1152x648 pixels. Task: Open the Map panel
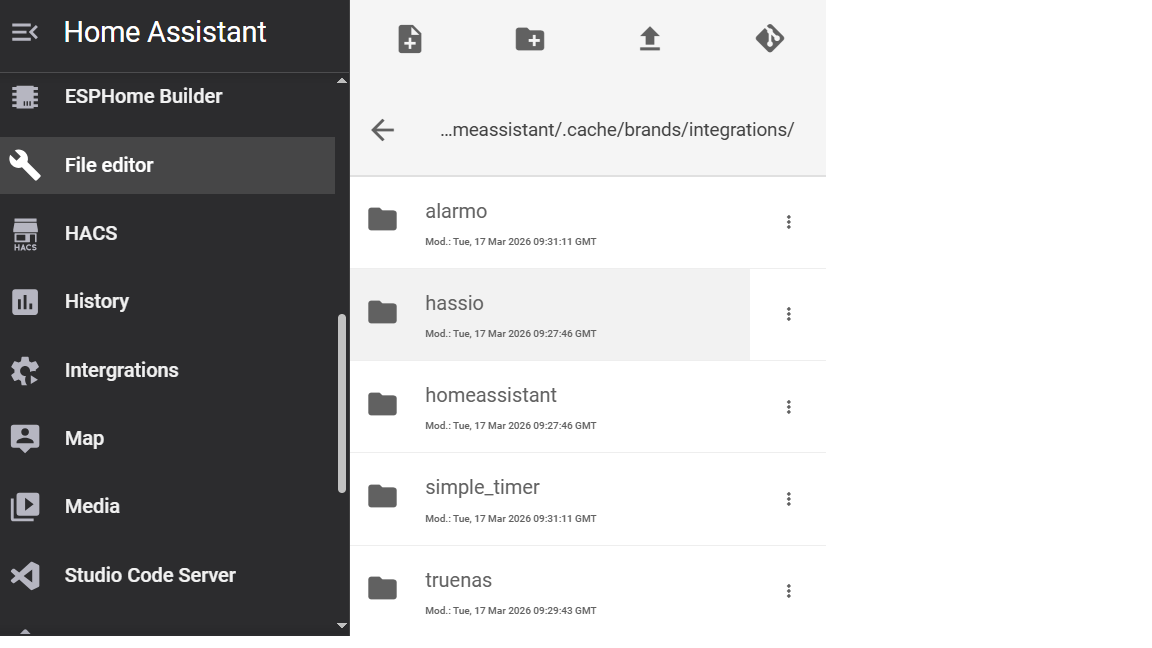click(x=84, y=439)
